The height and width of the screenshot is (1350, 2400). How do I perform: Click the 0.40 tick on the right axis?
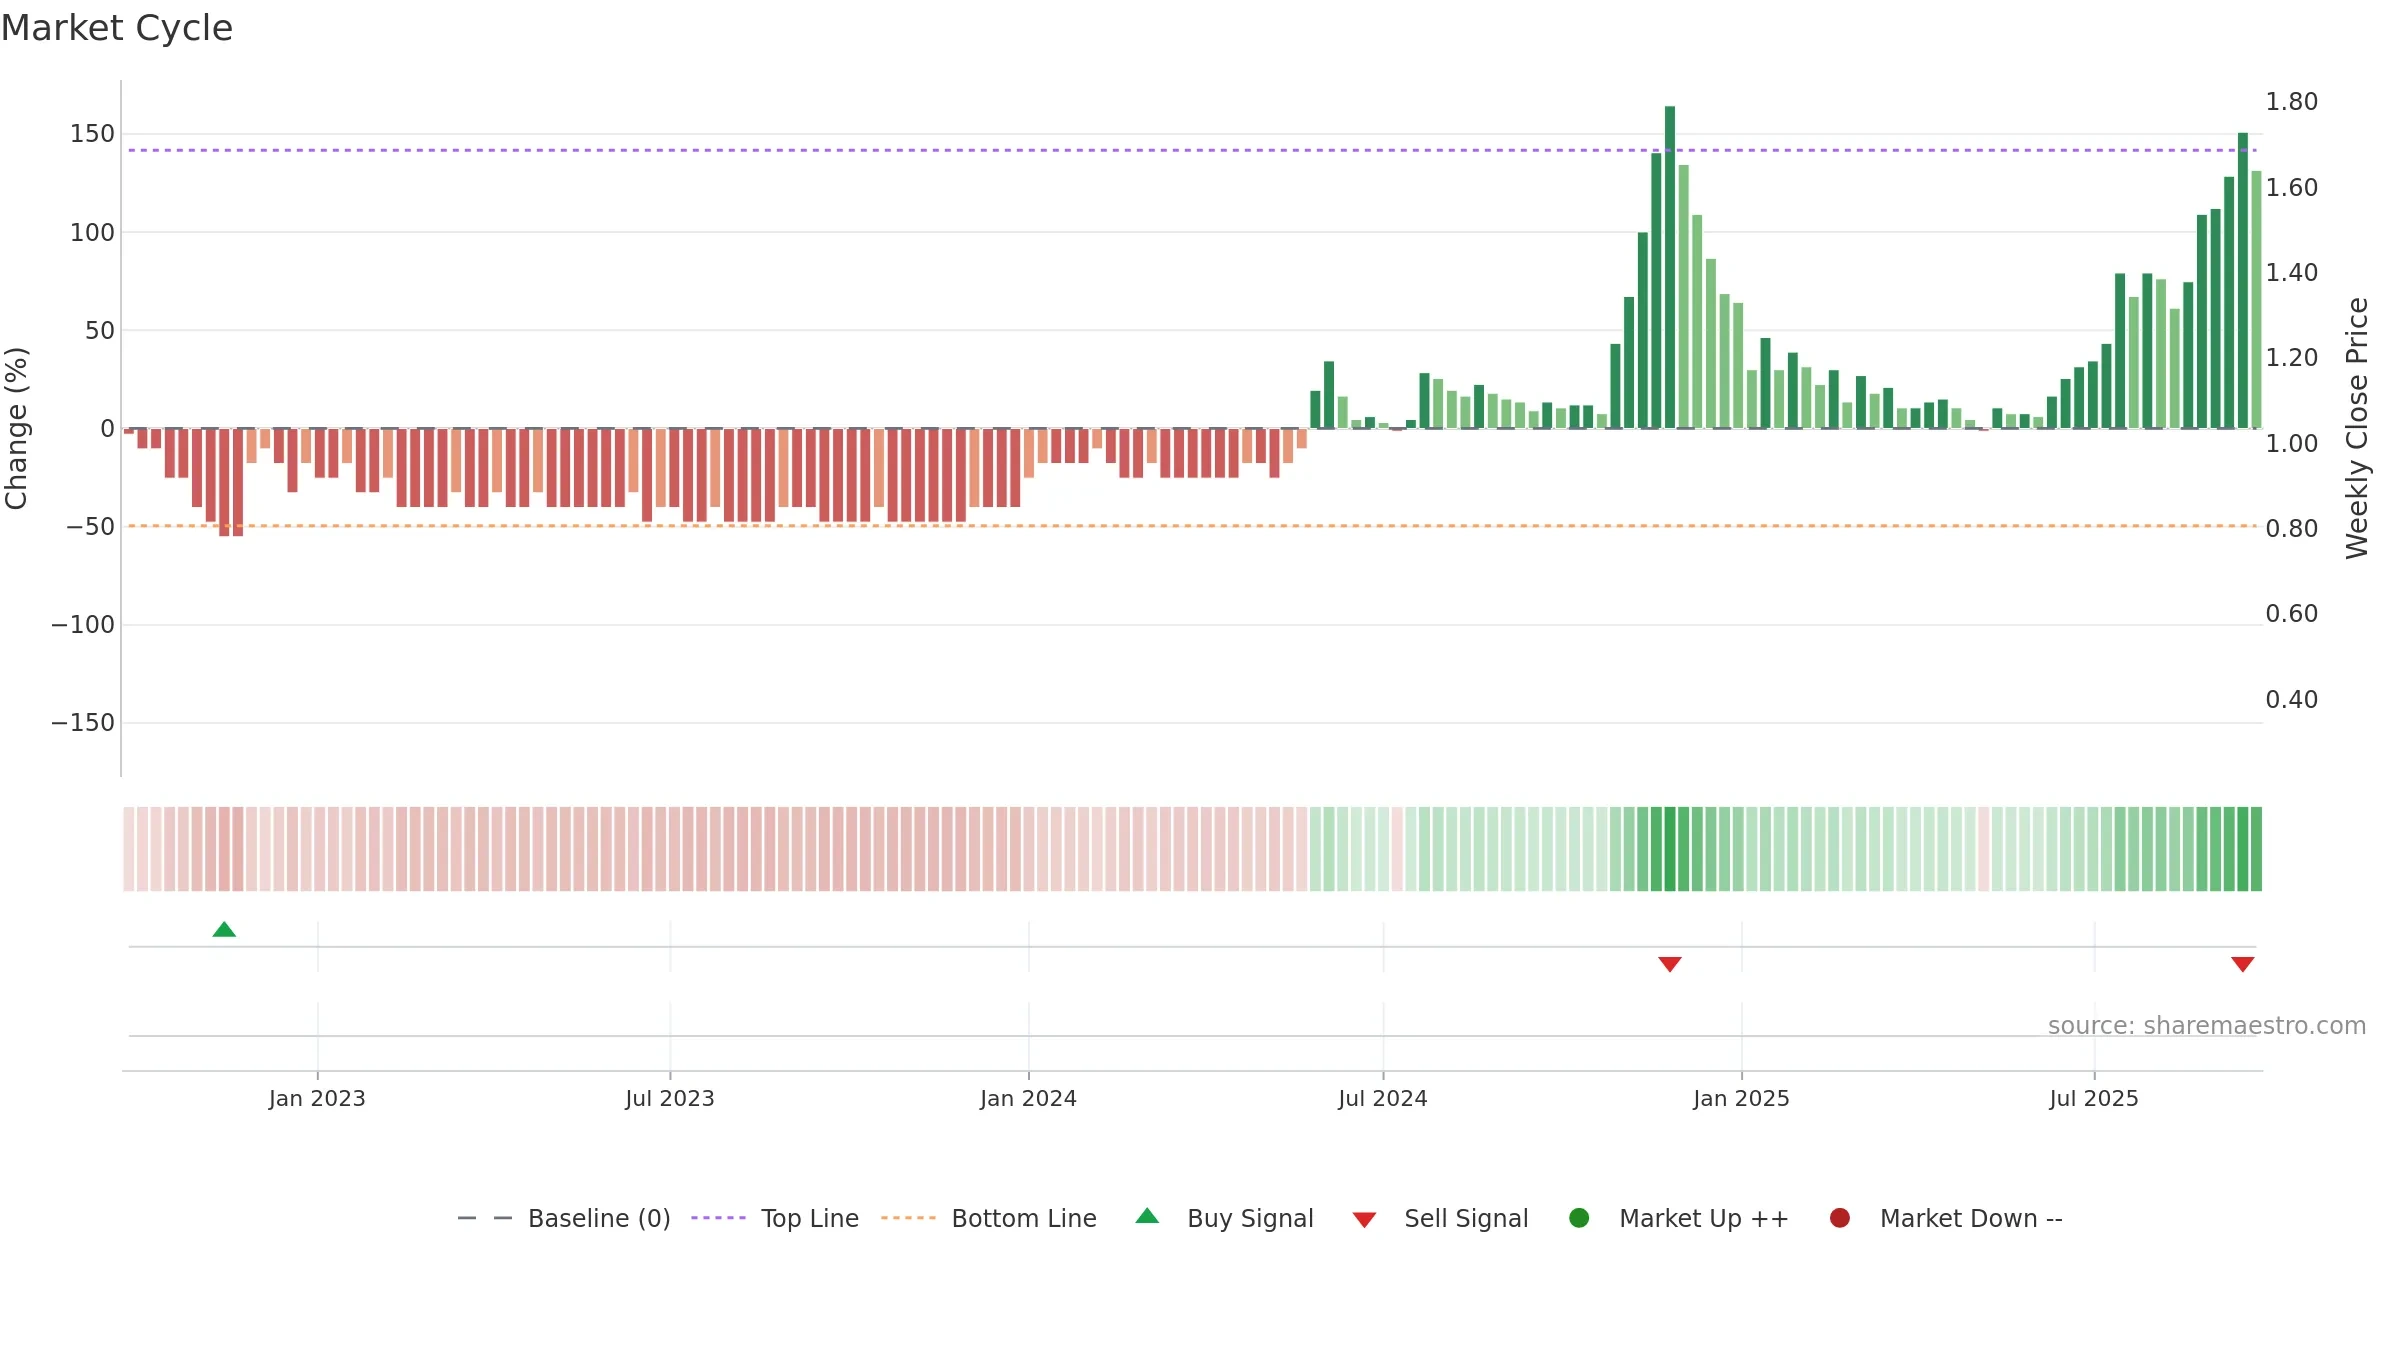tap(2292, 700)
